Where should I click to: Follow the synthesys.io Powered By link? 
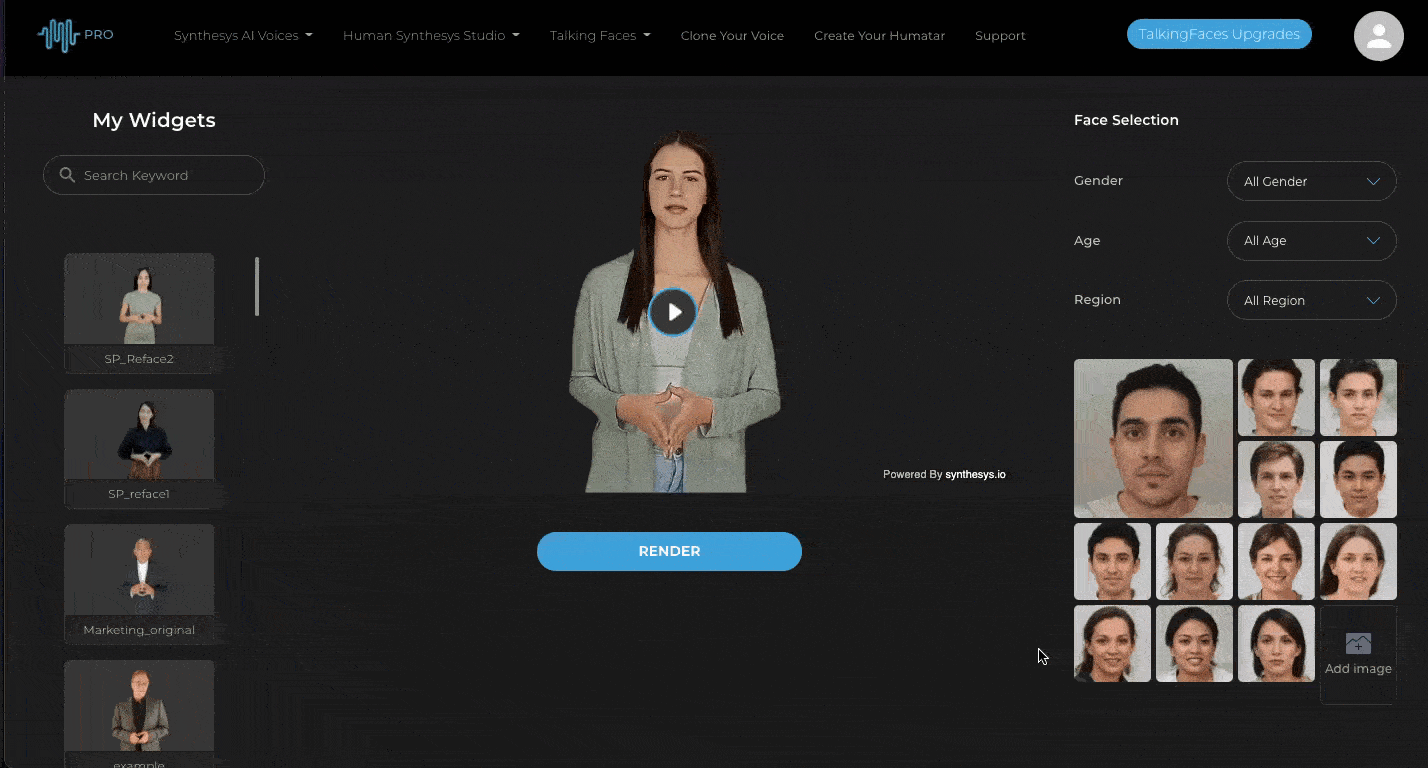click(x=975, y=474)
